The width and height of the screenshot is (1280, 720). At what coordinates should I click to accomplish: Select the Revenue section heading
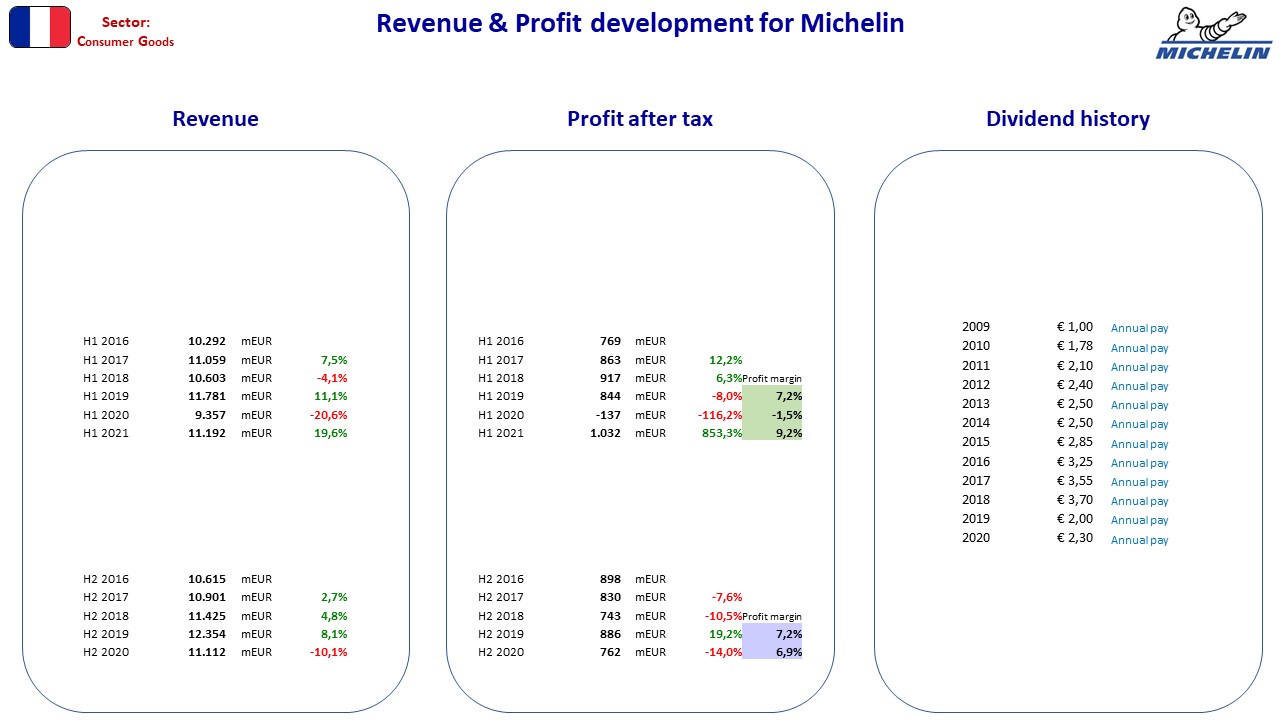click(215, 119)
